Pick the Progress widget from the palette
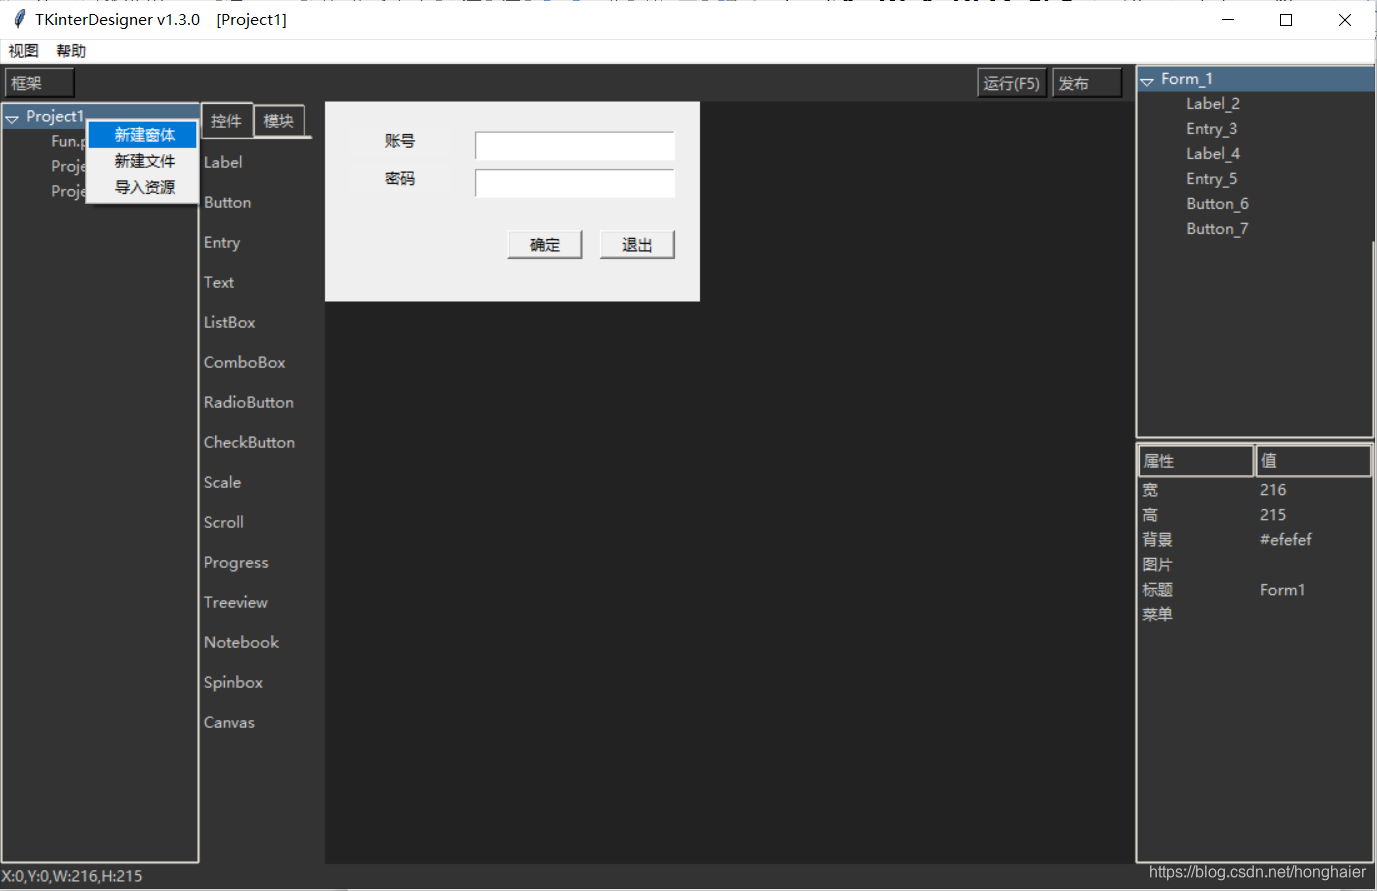Screen dimensions: 1377x891 pos(236,563)
